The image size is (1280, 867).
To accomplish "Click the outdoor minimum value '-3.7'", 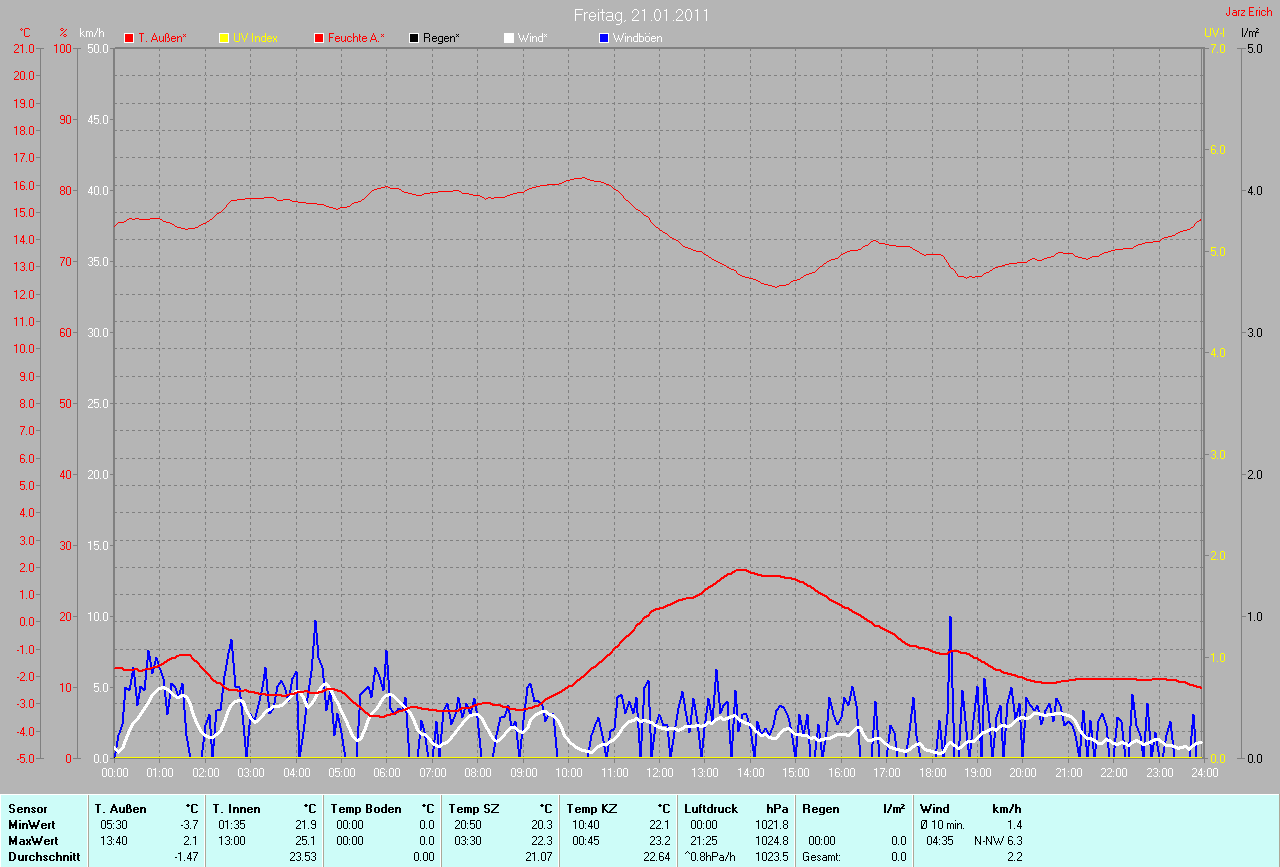I will [190, 825].
